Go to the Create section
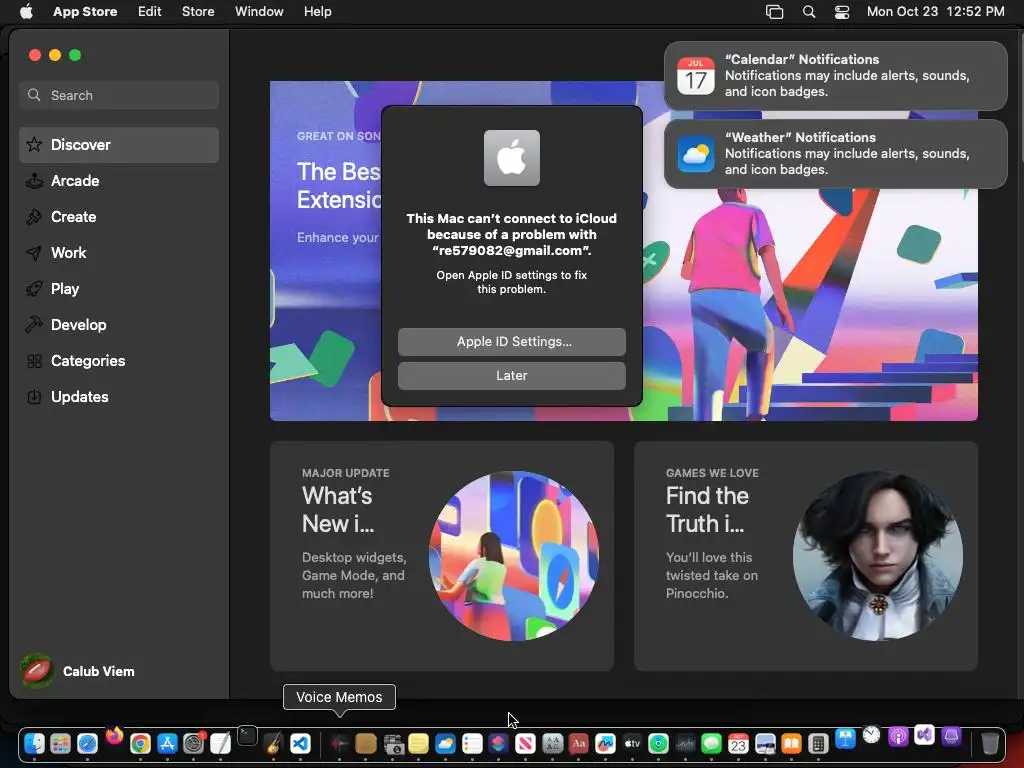Viewport: 1024px width, 768px height. tap(119, 217)
